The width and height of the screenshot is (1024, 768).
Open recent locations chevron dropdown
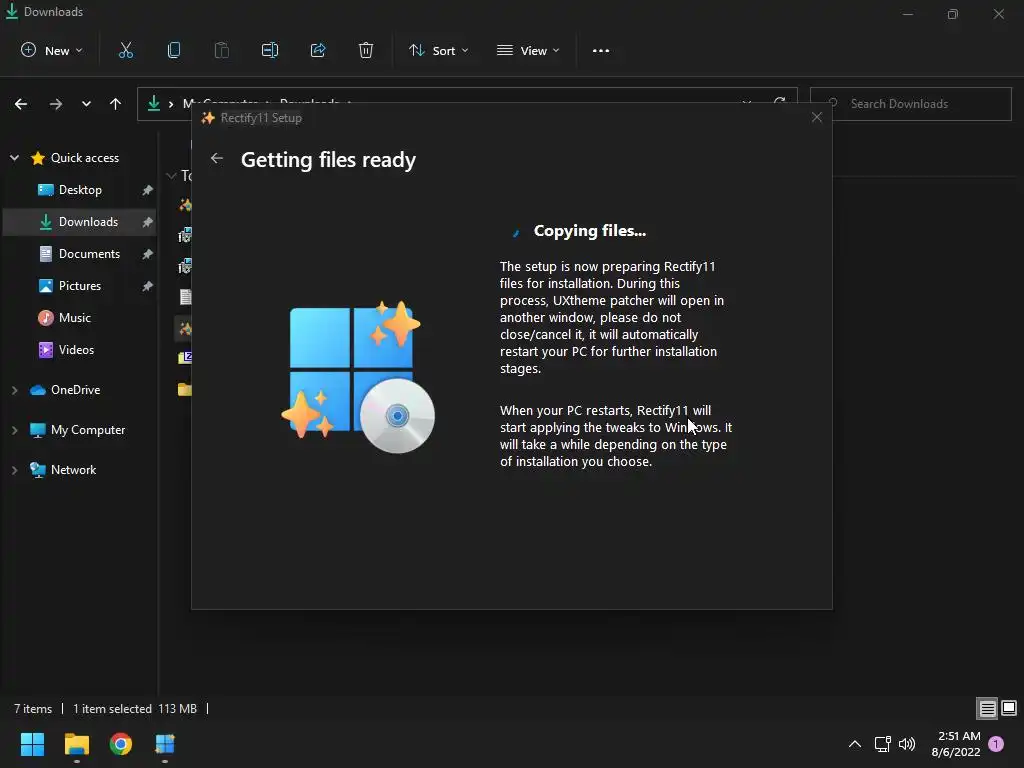86,104
